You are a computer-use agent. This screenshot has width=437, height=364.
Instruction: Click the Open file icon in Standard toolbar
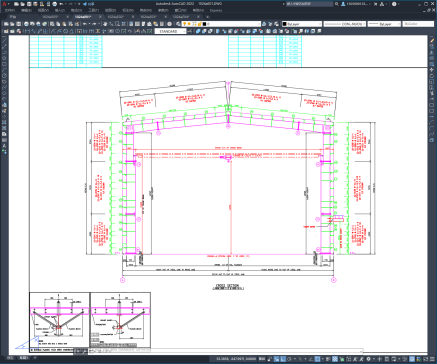[x=12, y=24]
